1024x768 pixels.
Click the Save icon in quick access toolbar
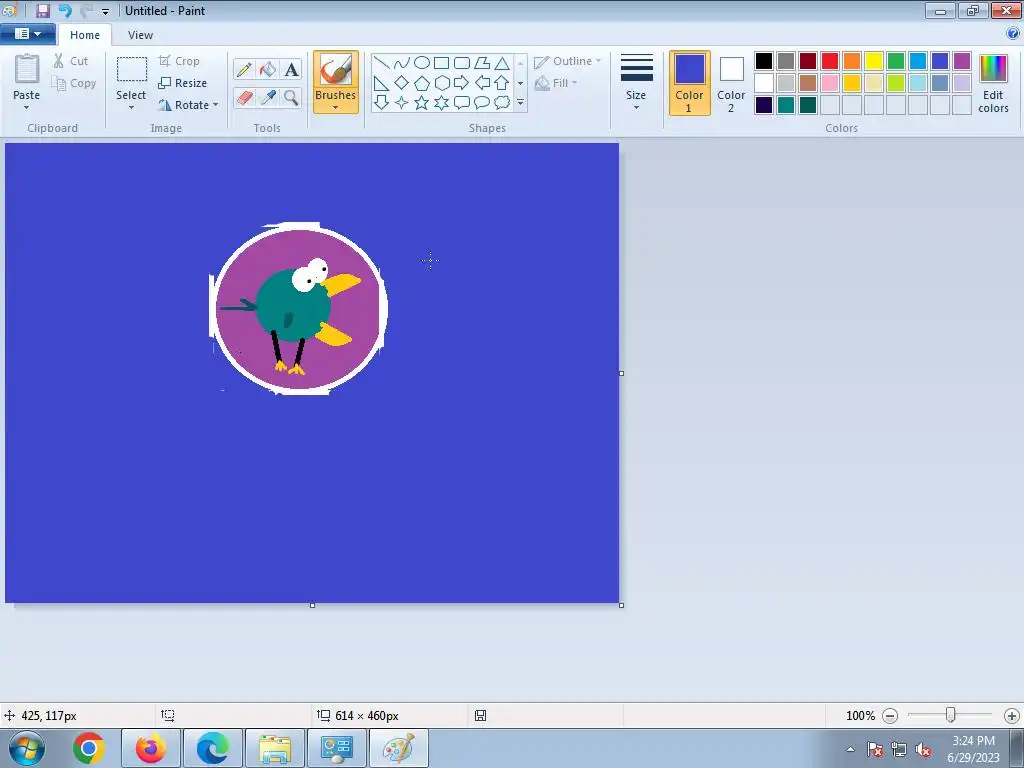pos(43,11)
